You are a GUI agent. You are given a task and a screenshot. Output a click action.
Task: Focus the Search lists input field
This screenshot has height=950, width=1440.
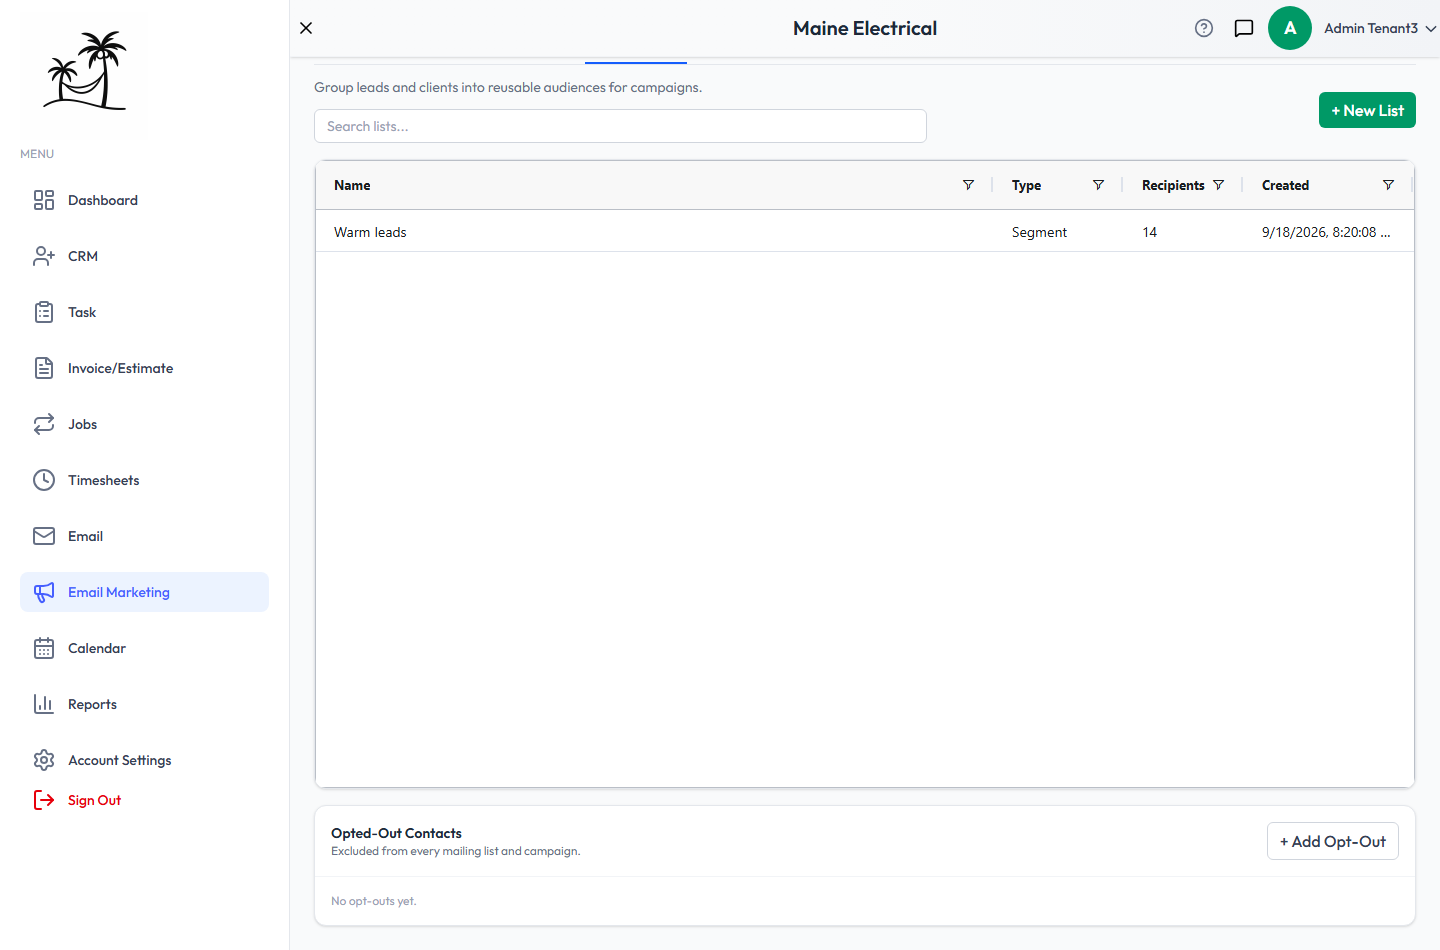(620, 126)
